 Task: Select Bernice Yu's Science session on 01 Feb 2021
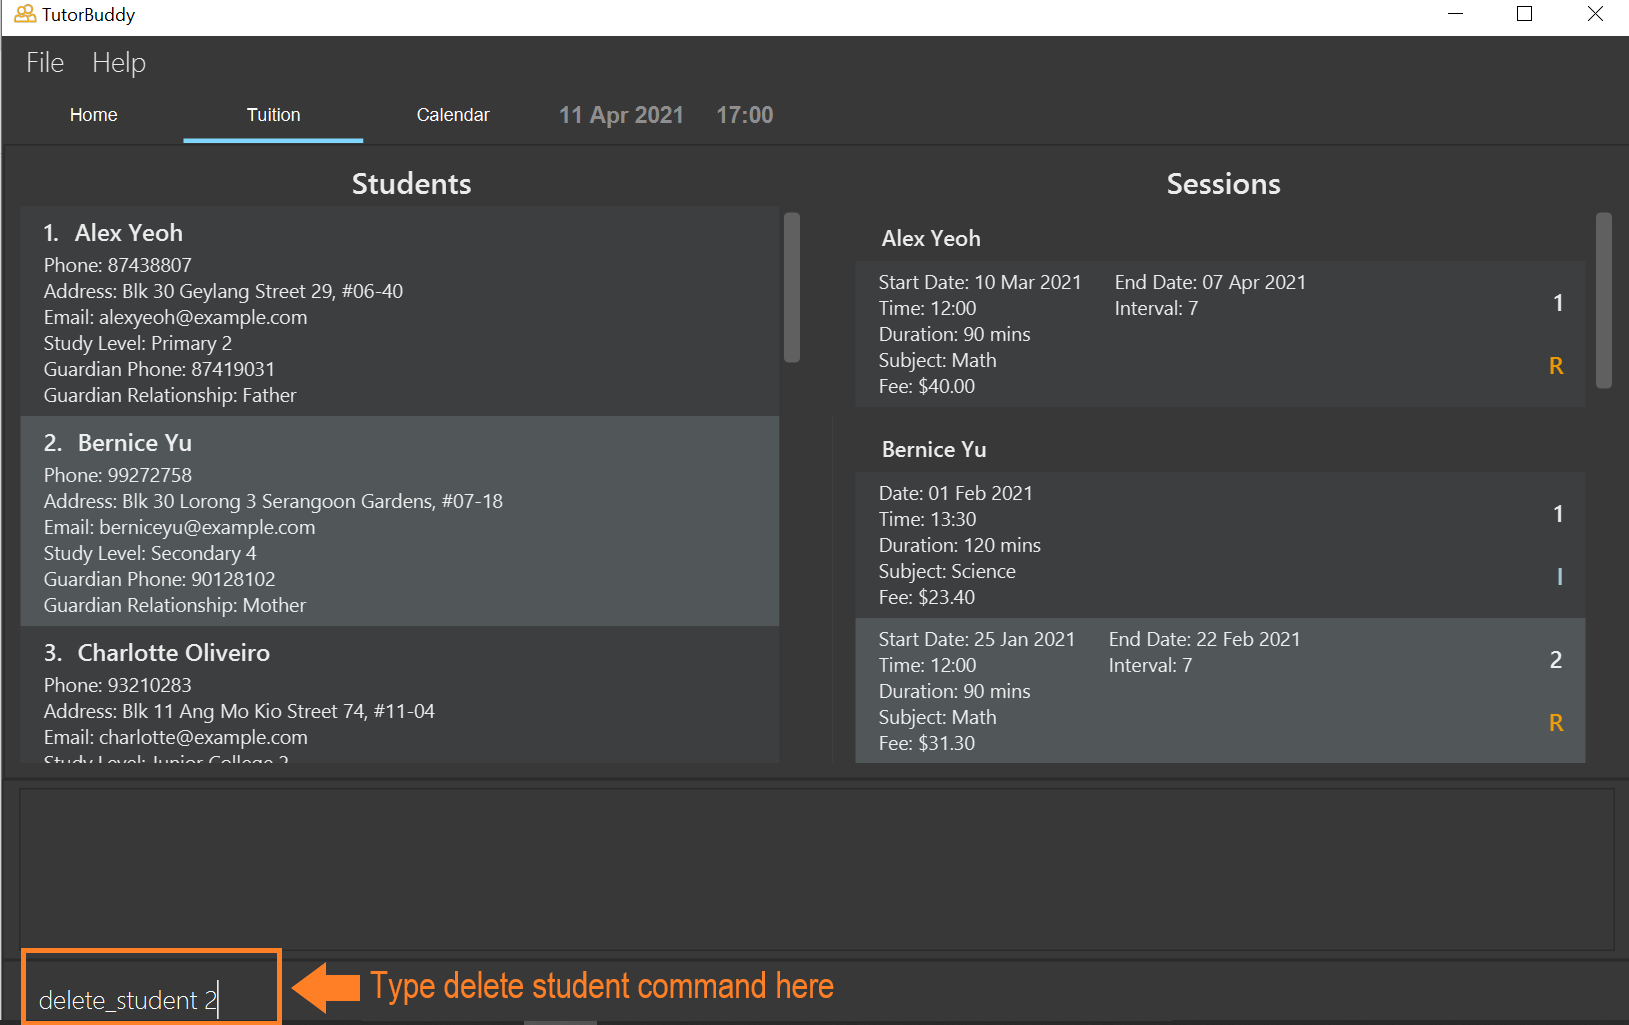[x=1220, y=545]
